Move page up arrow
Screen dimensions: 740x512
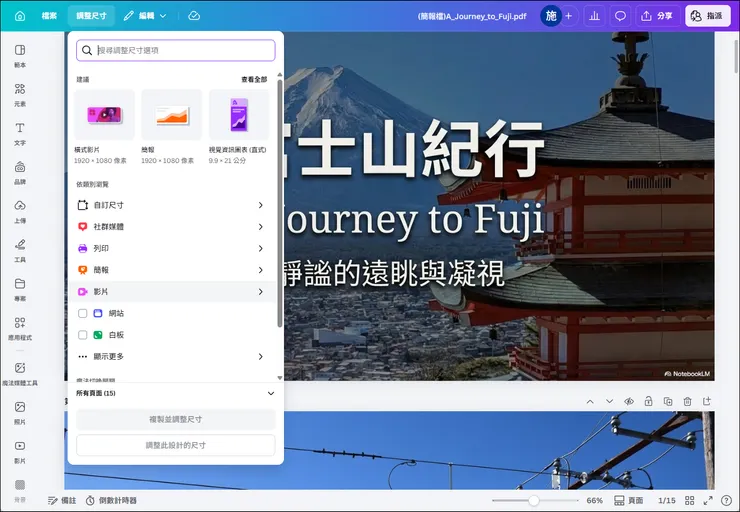click(x=590, y=402)
